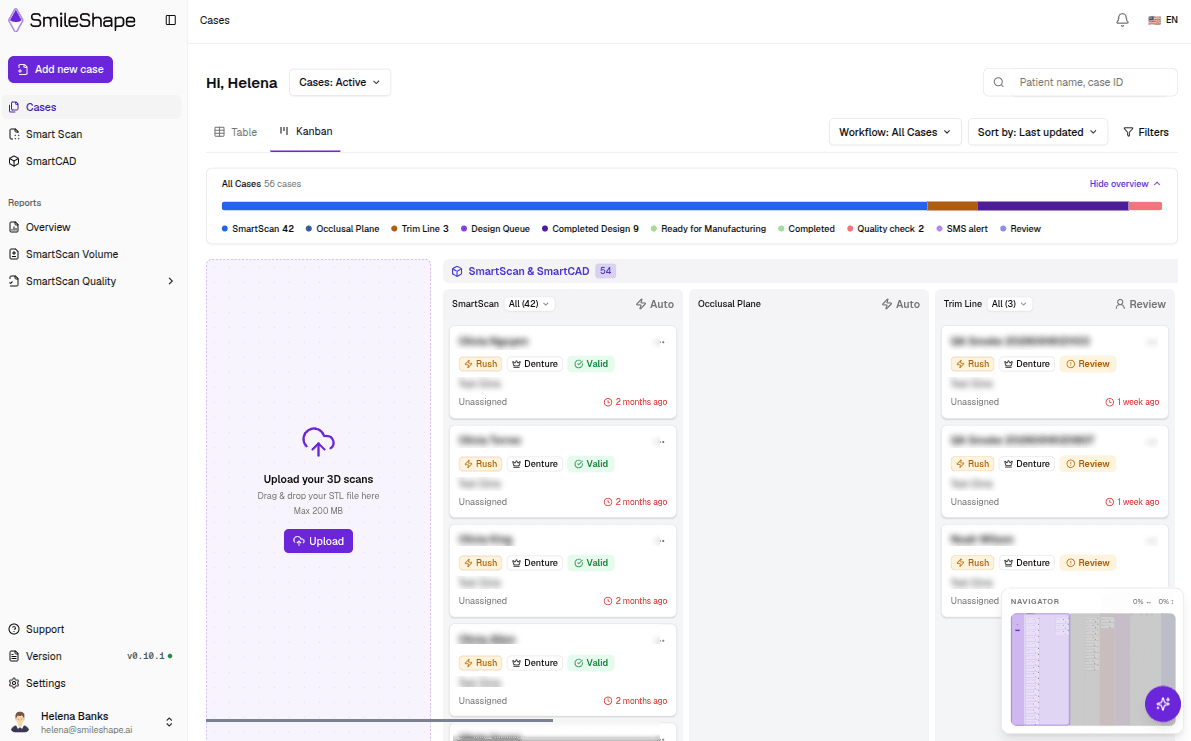Click the Settings gear icon
Screen dimensions: 1191x741
(14, 683)
